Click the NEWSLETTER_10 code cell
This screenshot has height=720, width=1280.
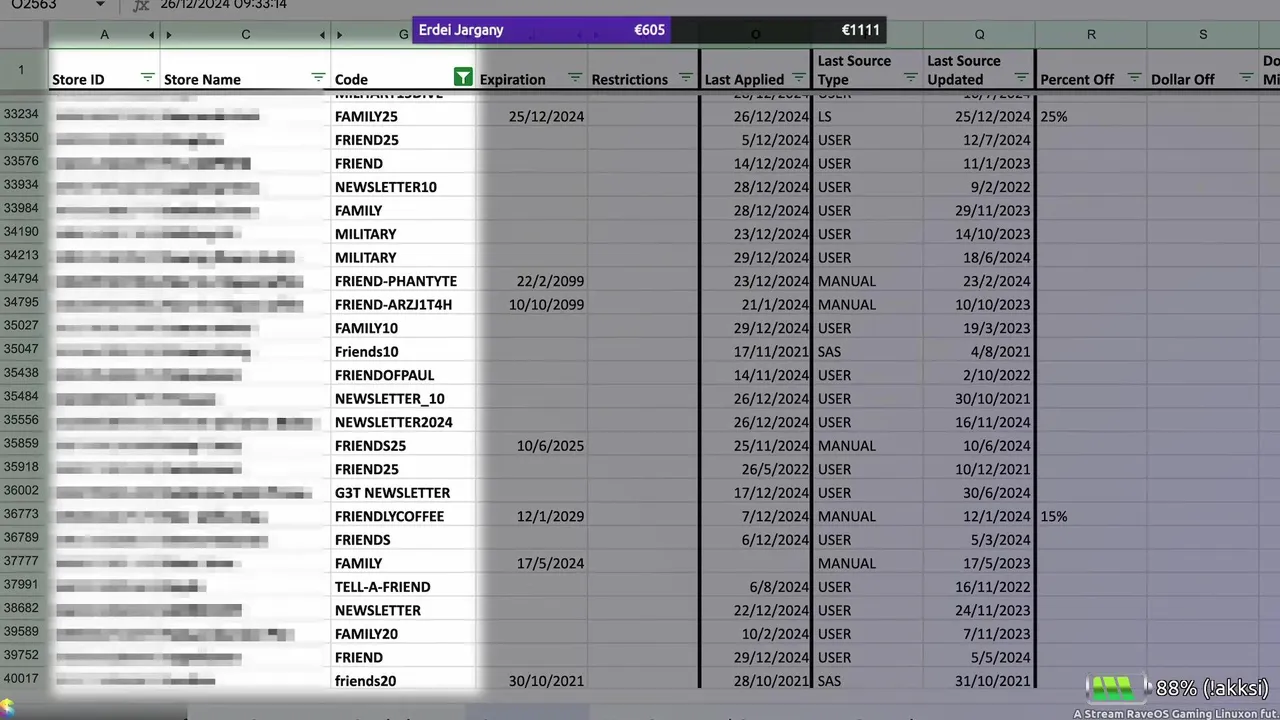point(403,398)
